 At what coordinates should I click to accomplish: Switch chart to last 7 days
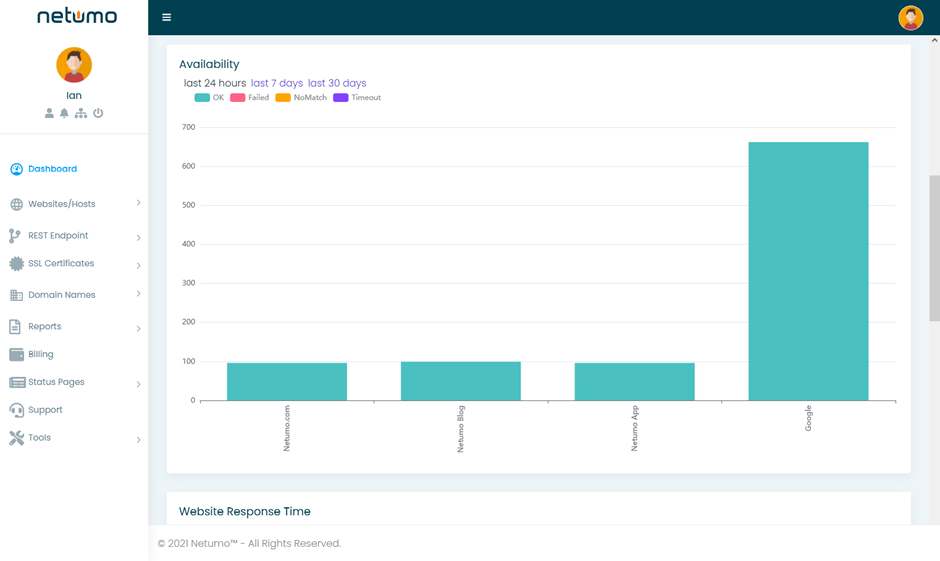277,83
